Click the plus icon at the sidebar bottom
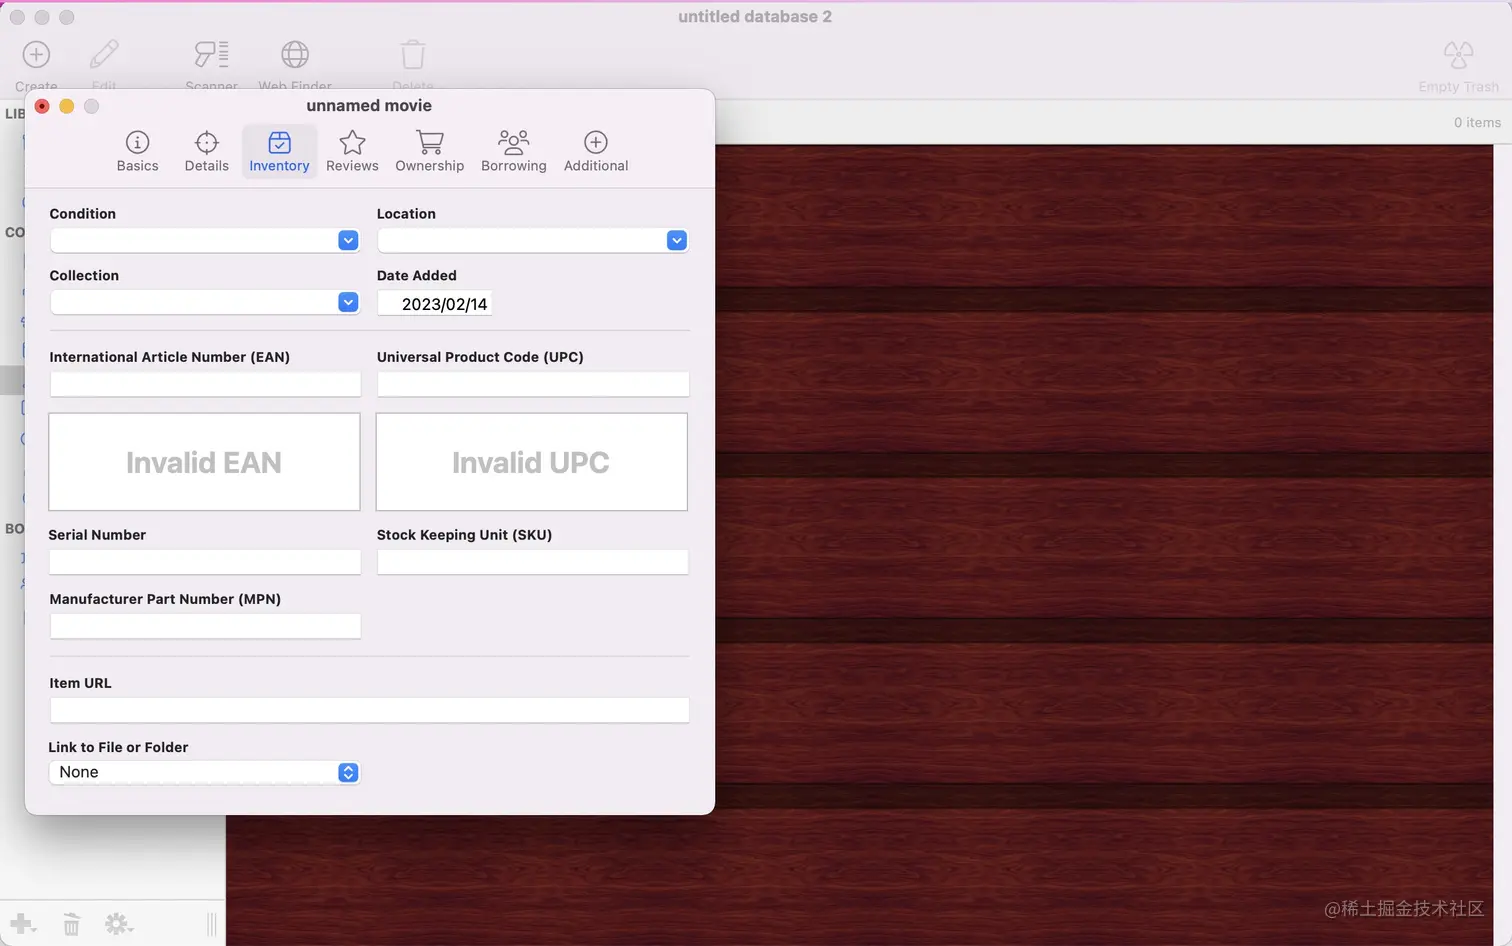 [22, 924]
